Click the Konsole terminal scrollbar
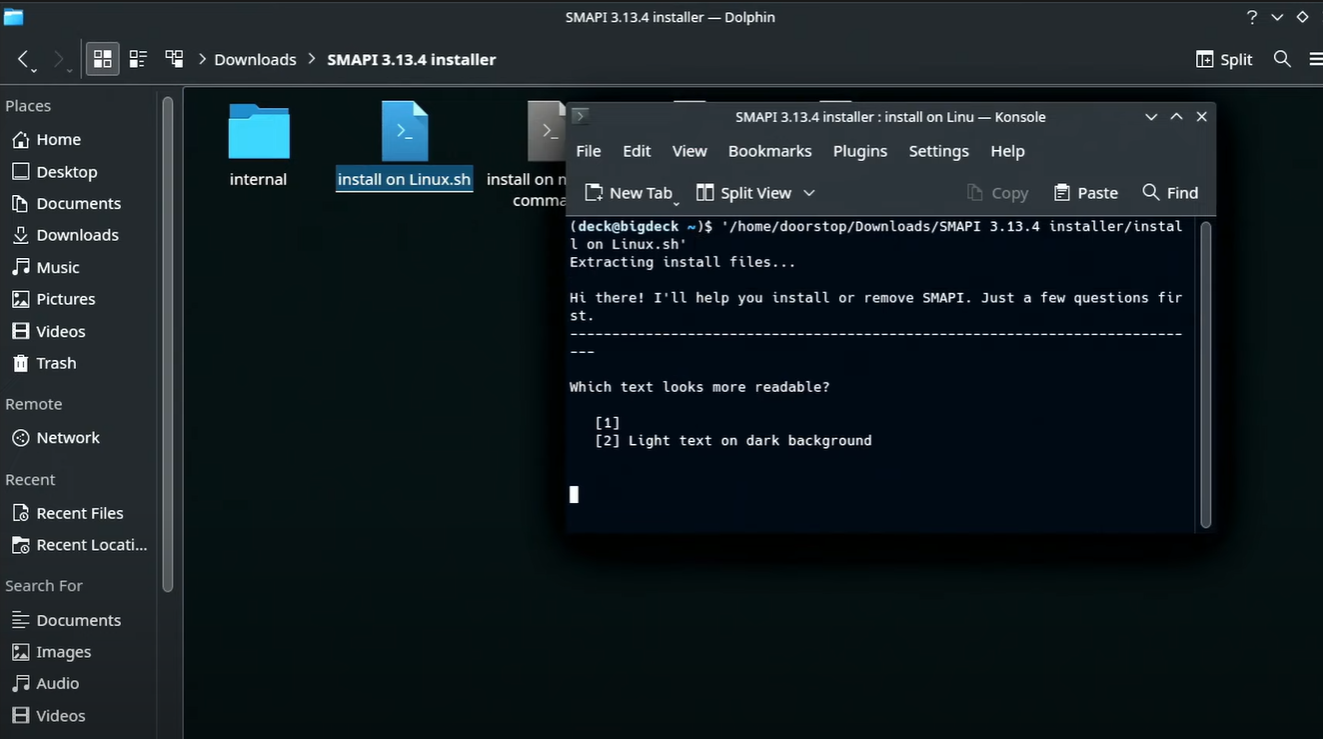 1205,374
